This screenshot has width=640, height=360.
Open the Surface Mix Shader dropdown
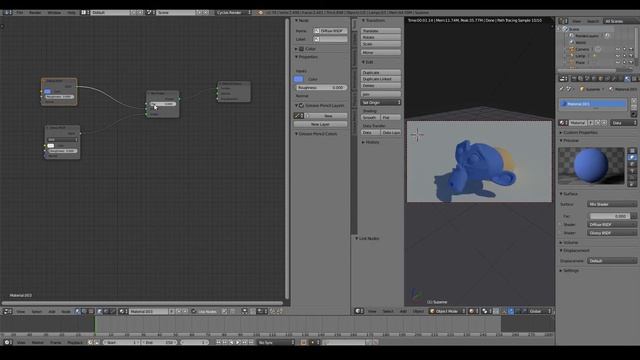coord(612,204)
